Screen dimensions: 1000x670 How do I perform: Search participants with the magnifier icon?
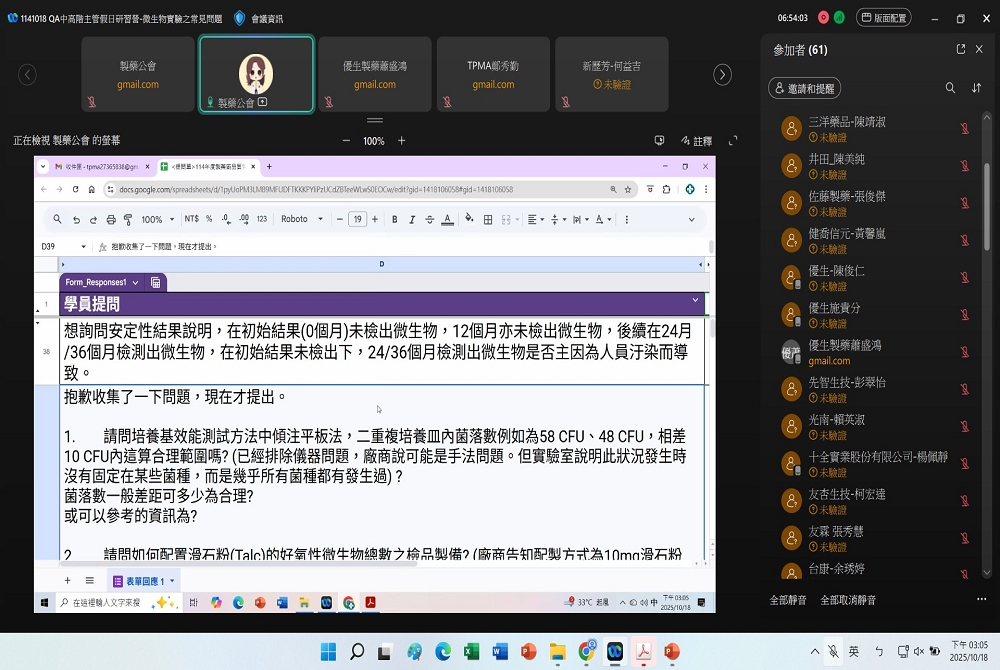(950, 88)
